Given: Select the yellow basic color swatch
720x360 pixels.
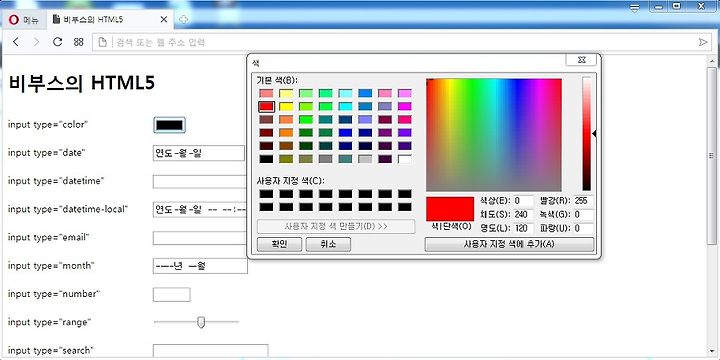Looking at the screenshot, I should 286,107.
